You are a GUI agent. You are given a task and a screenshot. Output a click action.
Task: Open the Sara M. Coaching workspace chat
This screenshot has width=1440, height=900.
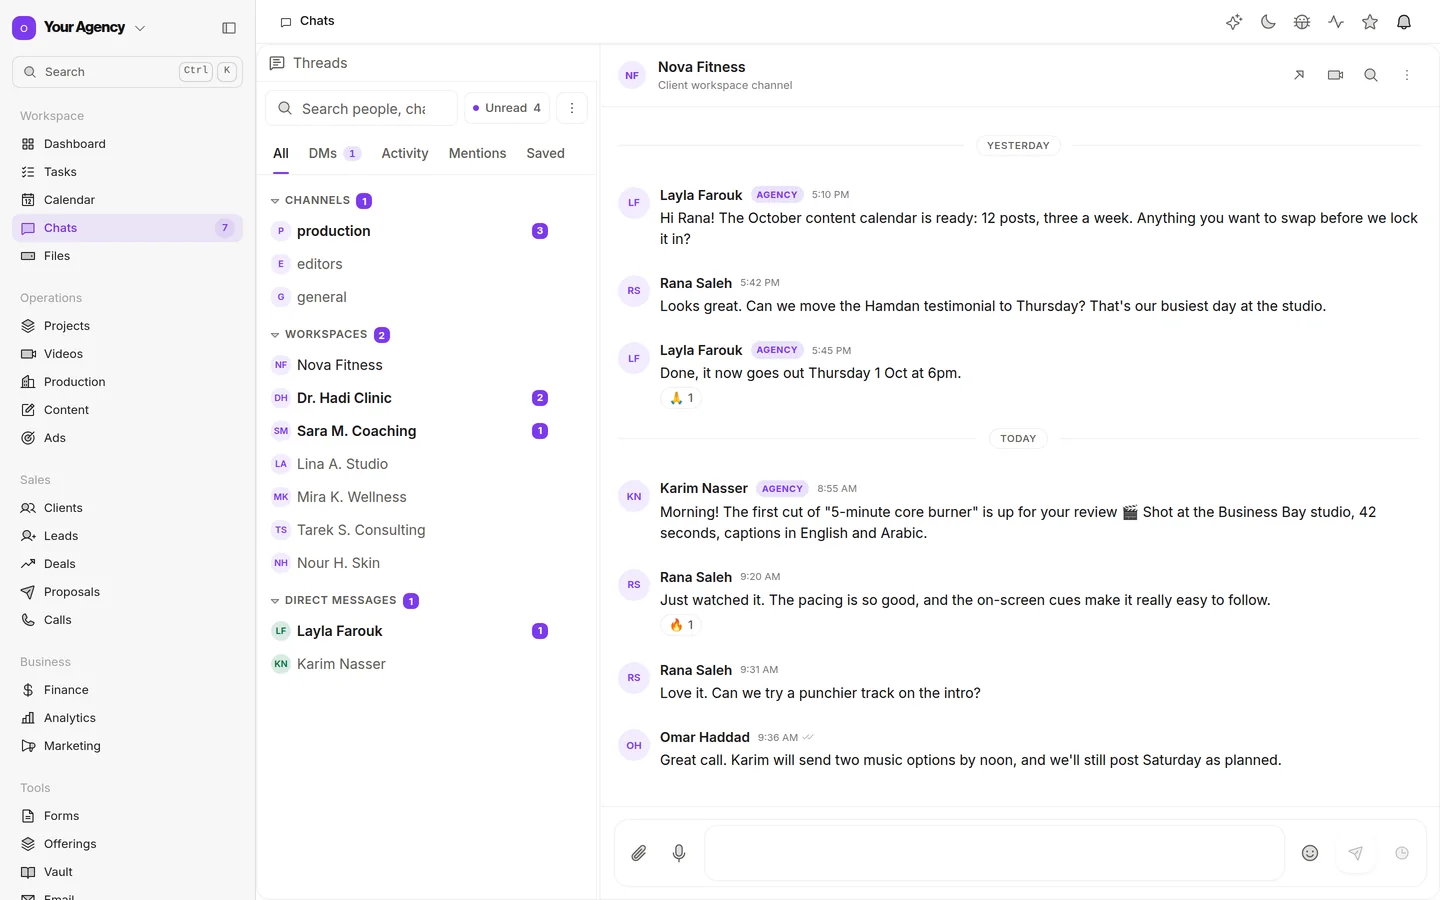coord(411,431)
